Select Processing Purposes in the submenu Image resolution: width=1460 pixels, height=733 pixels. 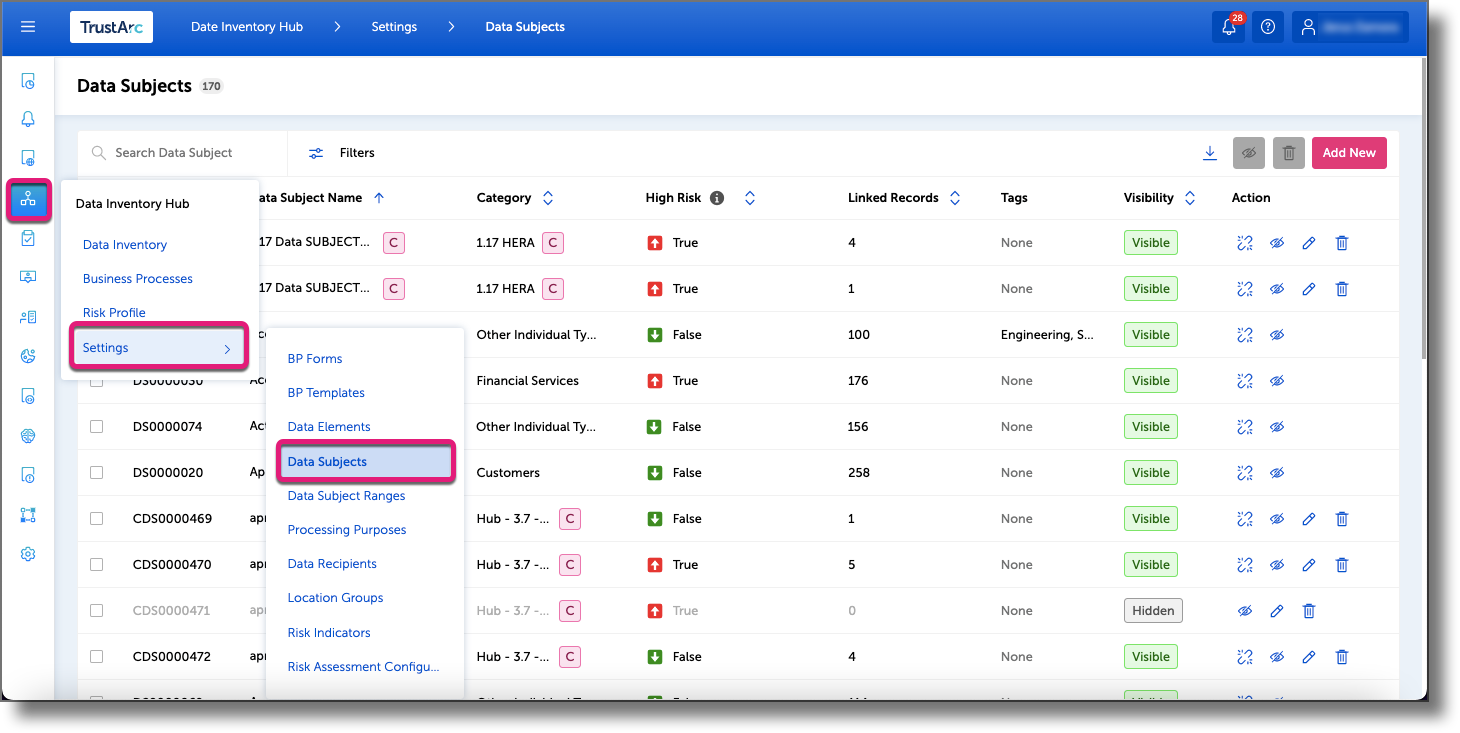(x=346, y=529)
